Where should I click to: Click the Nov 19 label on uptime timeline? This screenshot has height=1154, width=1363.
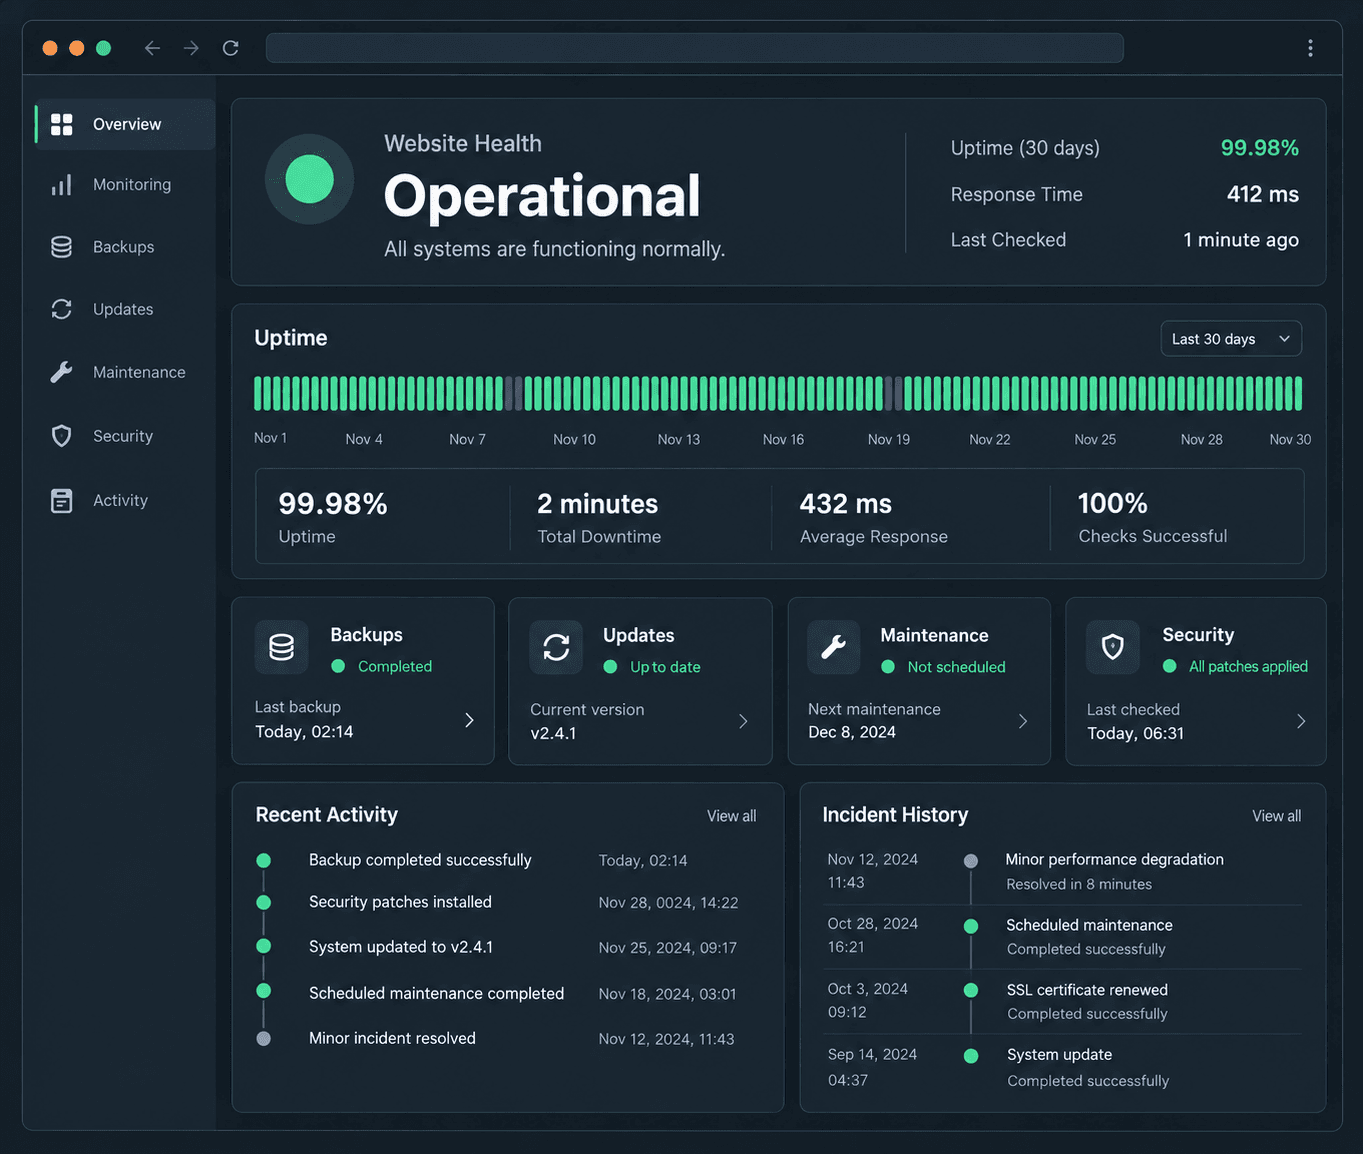point(889,439)
